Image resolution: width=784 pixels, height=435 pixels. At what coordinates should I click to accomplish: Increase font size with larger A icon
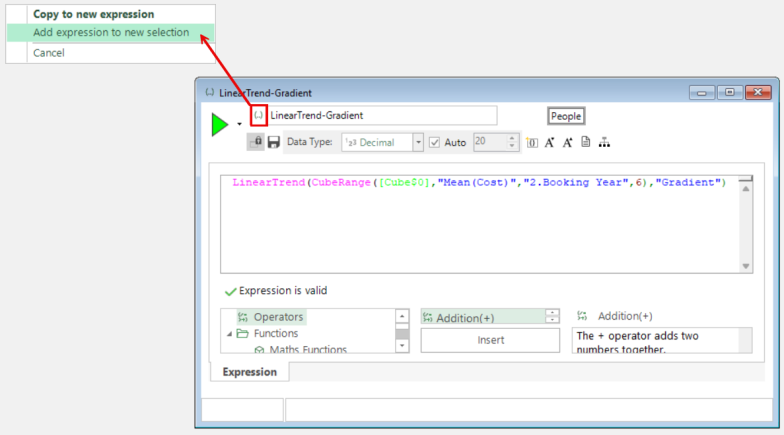tap(550, 143)
